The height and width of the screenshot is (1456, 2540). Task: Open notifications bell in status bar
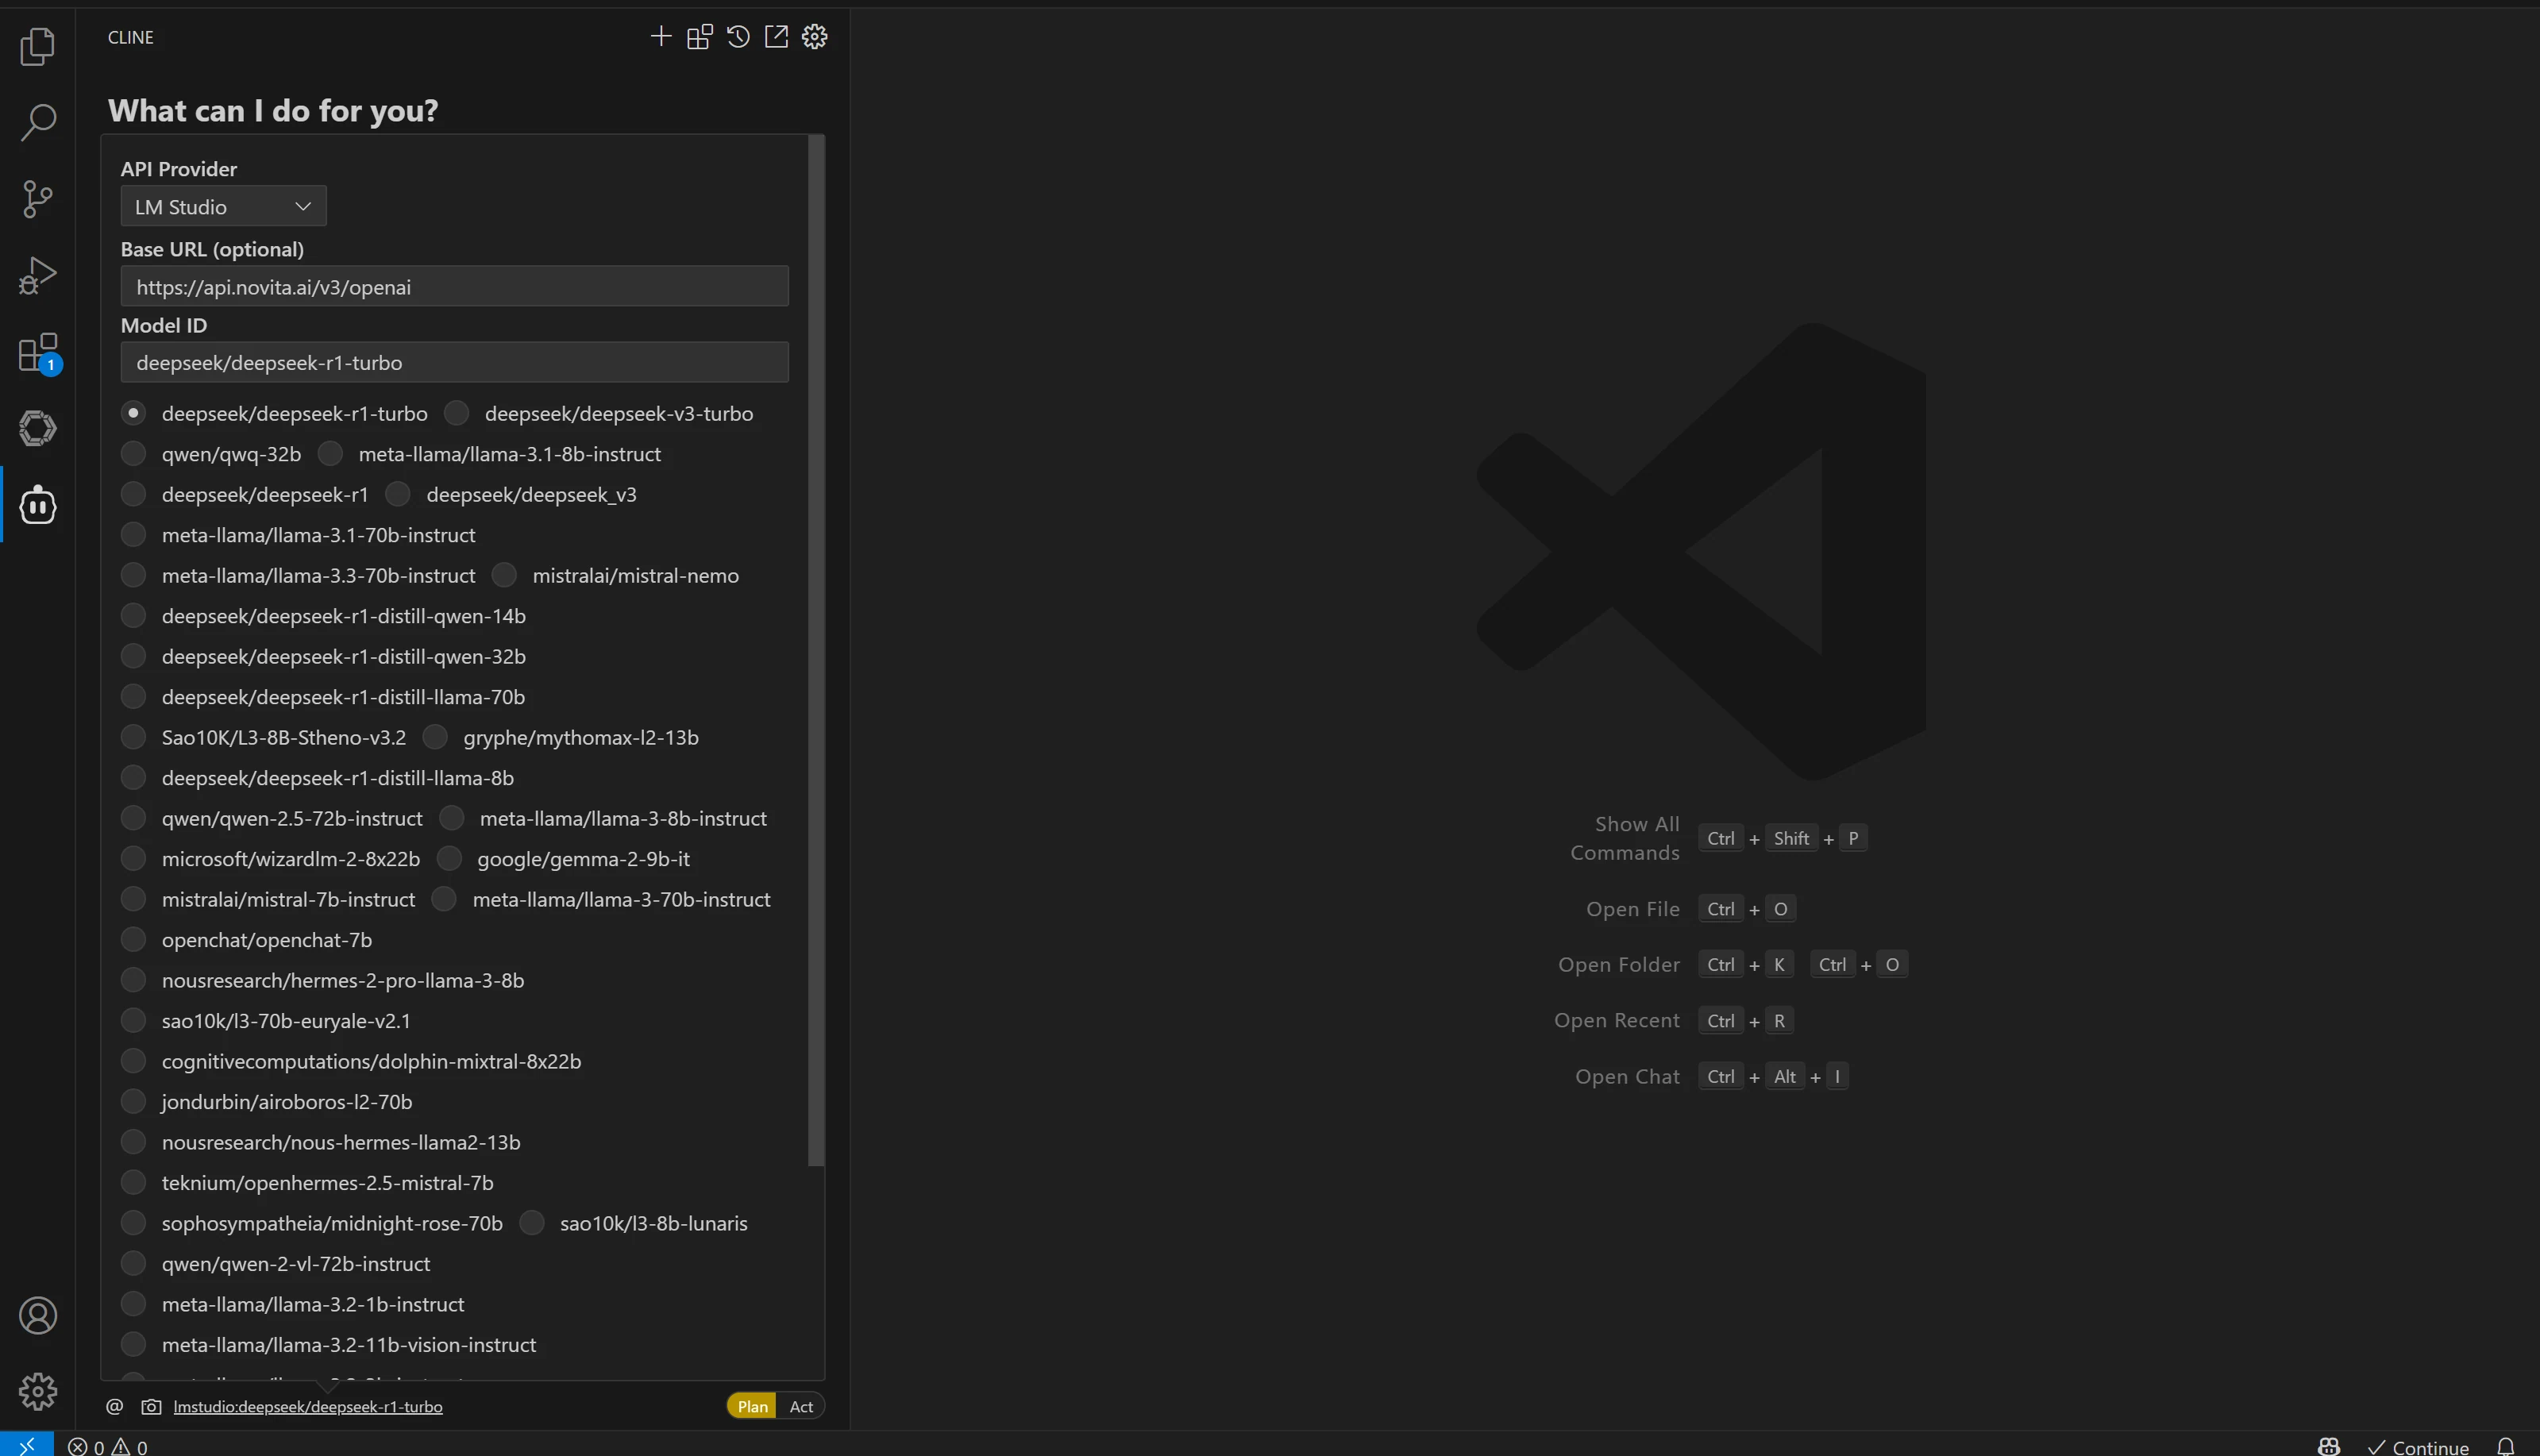coord(2505,1446)
